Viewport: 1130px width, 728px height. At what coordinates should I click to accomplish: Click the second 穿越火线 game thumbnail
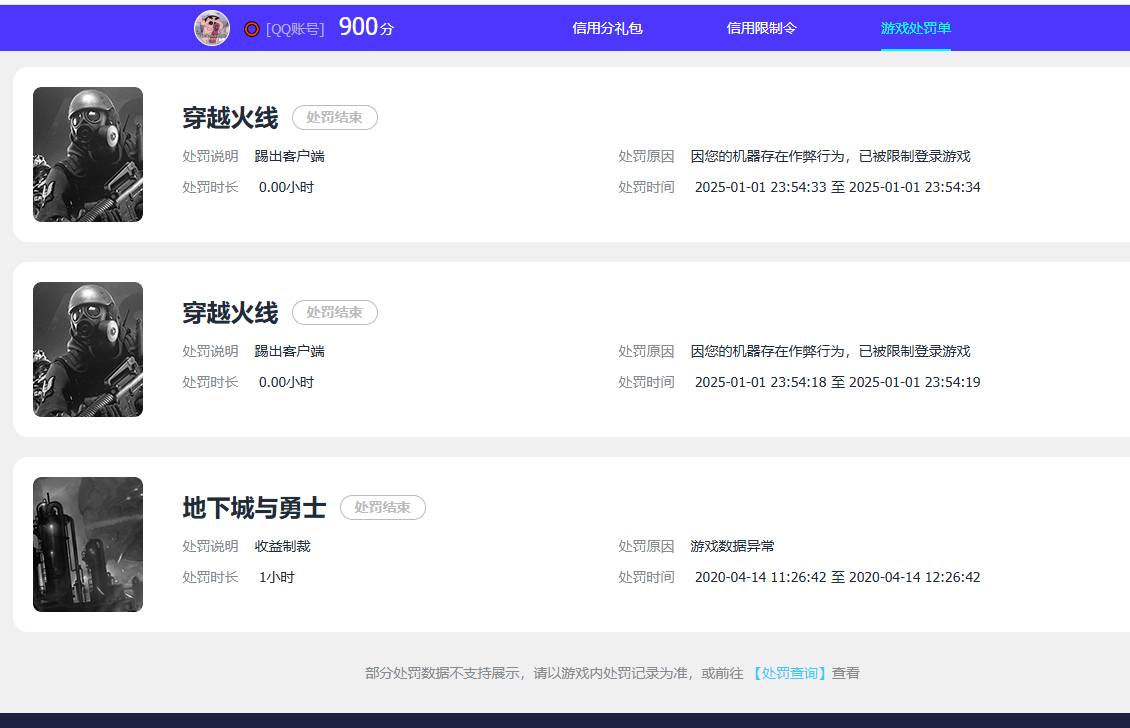(87, 349)
